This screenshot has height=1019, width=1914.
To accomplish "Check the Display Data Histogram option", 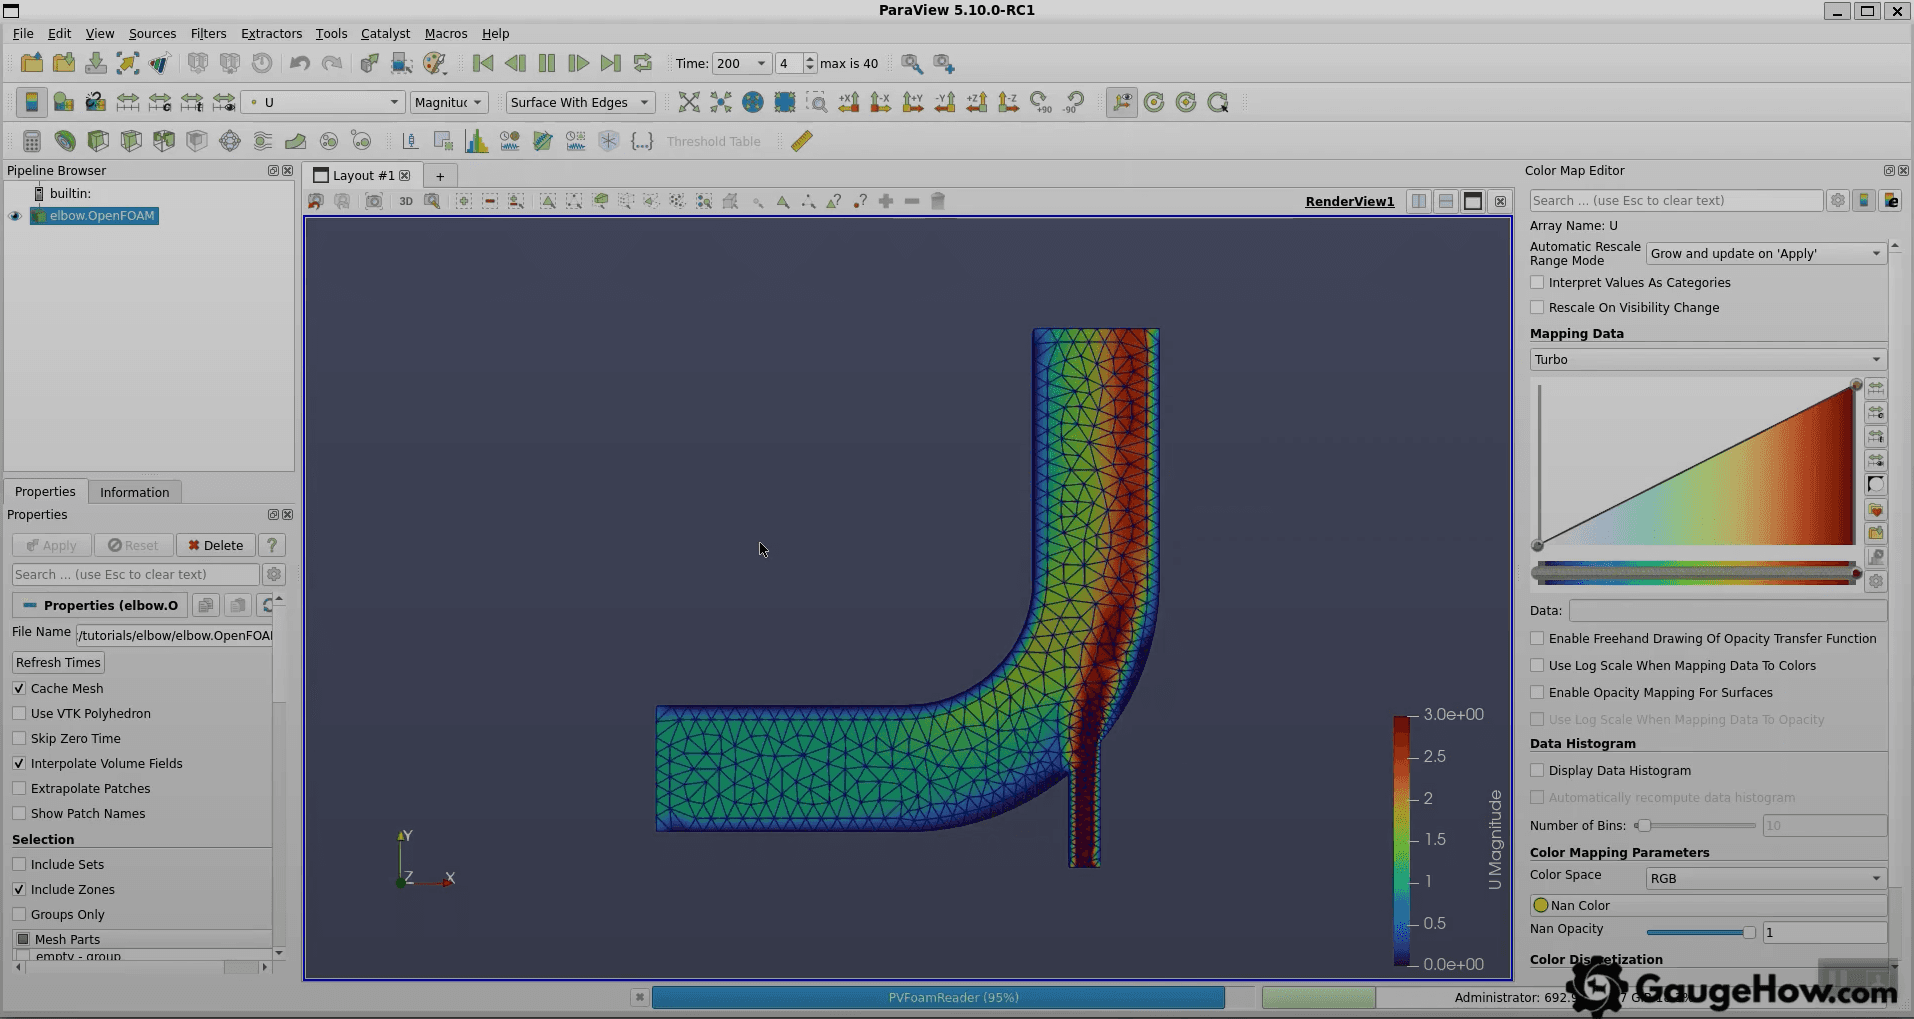I will (1538, 770).
